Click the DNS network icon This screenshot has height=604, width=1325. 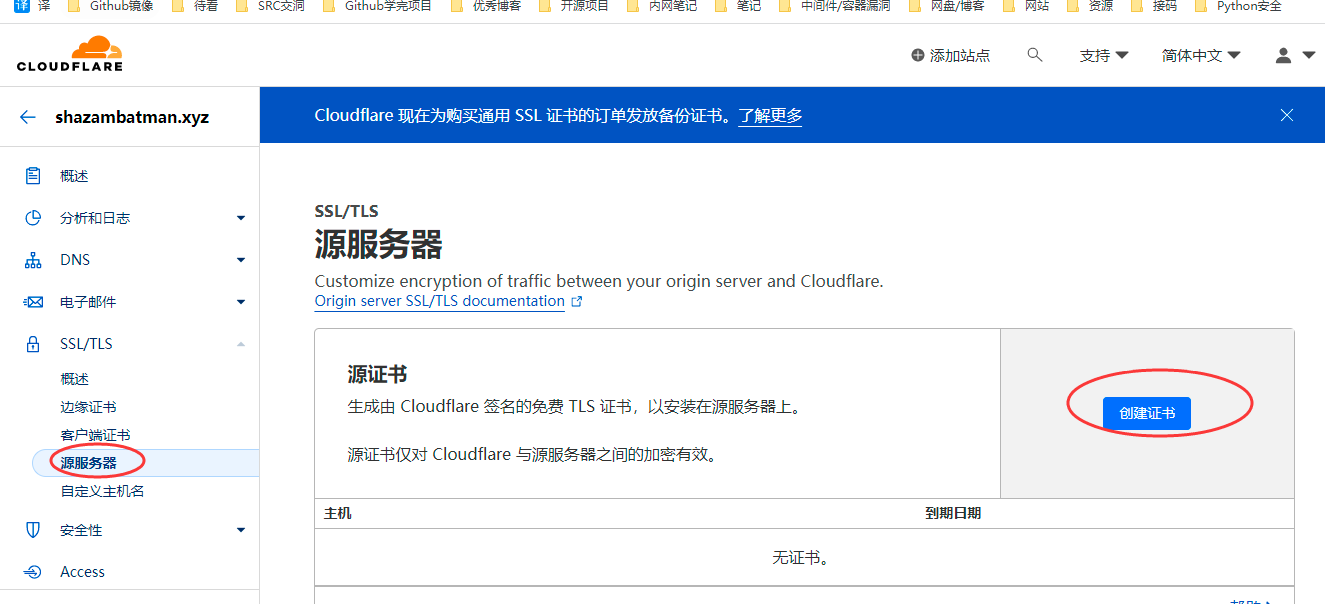33,260
